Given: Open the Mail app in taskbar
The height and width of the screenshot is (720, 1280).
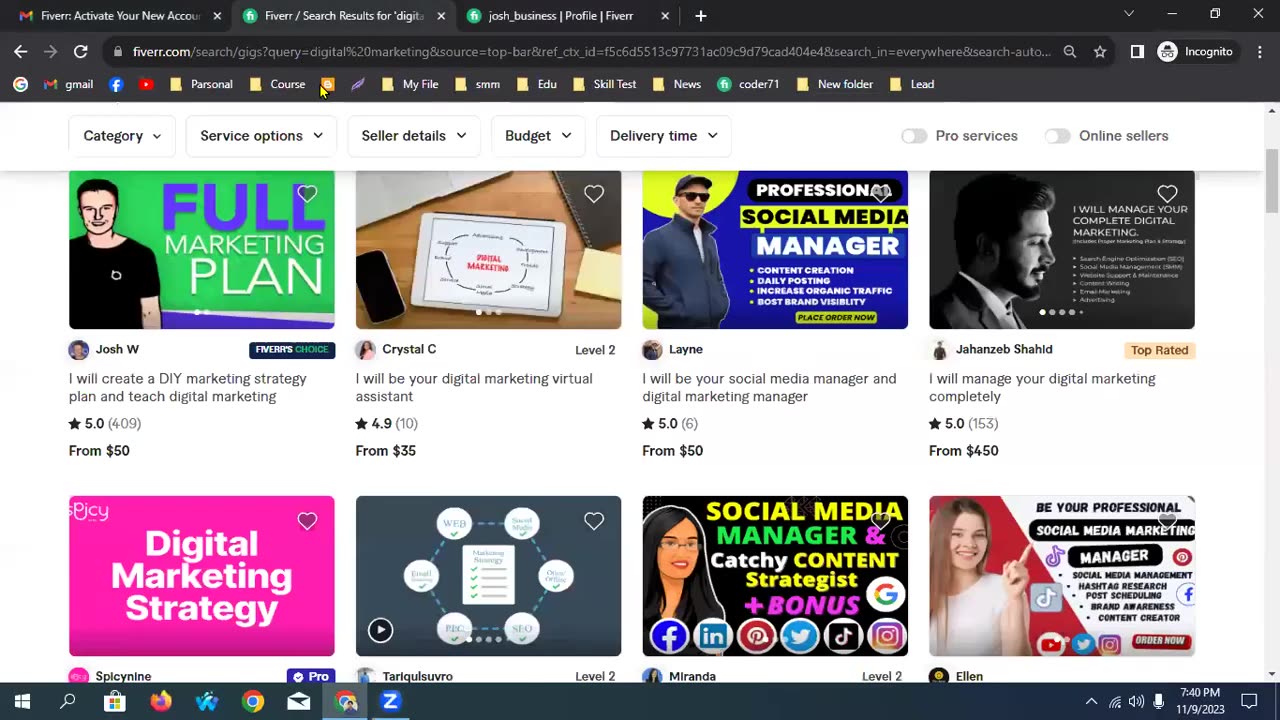Looking at the screenshot, I should point(299,701).
